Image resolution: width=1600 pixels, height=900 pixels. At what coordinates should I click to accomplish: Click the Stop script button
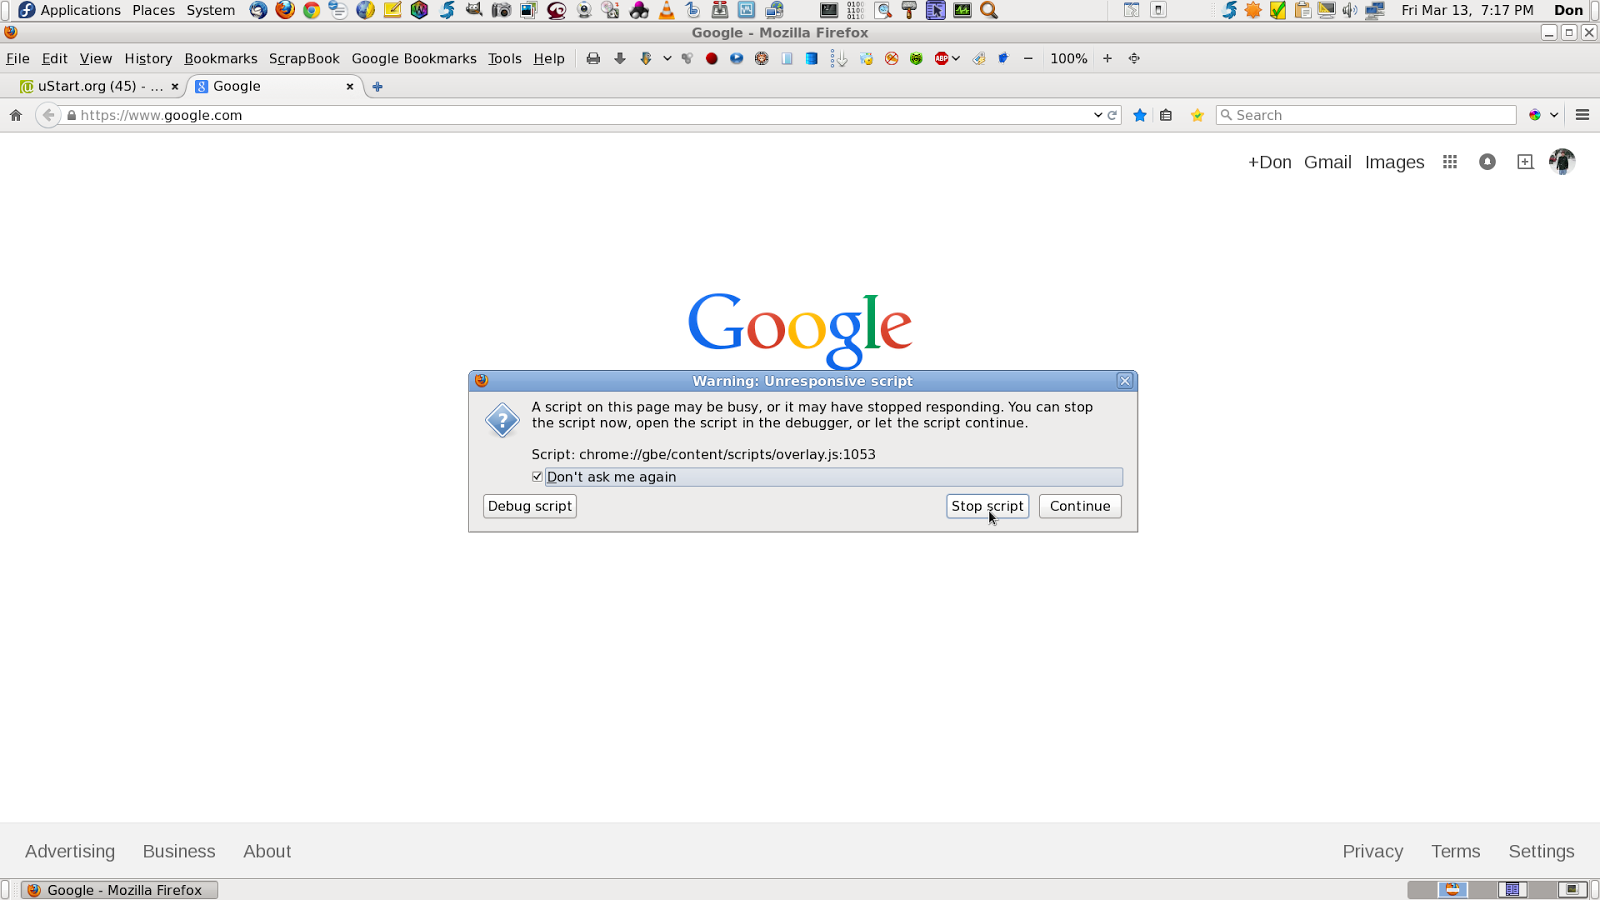tap(987, 506)
